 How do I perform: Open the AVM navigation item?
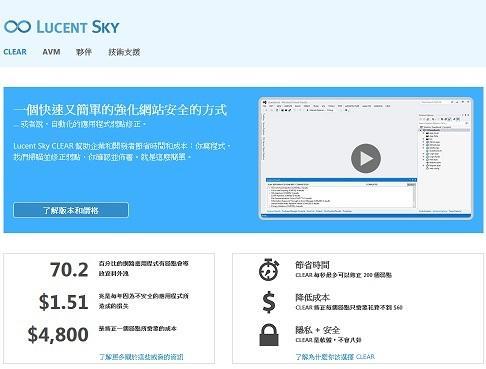tap(51, 52)
